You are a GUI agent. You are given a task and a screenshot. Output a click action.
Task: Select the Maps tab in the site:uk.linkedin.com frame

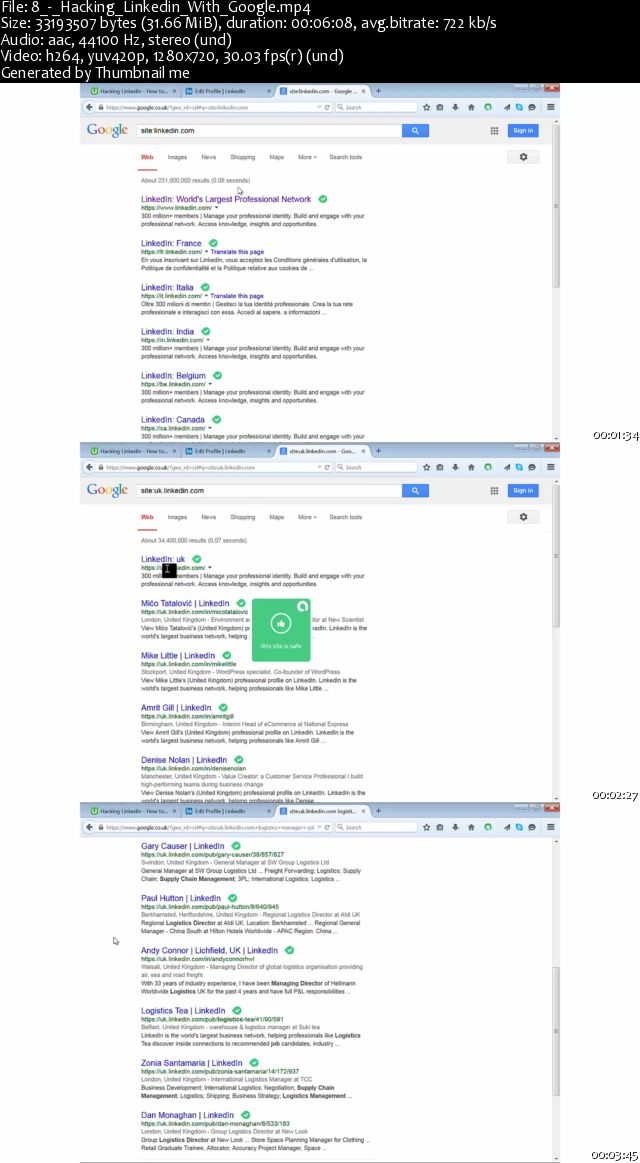coord(277,517)
